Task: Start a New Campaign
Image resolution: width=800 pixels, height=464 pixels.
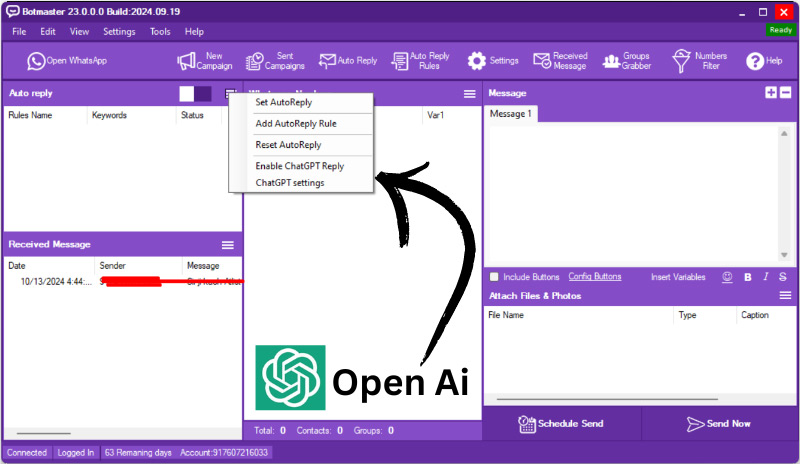Action: pos(205,61)
